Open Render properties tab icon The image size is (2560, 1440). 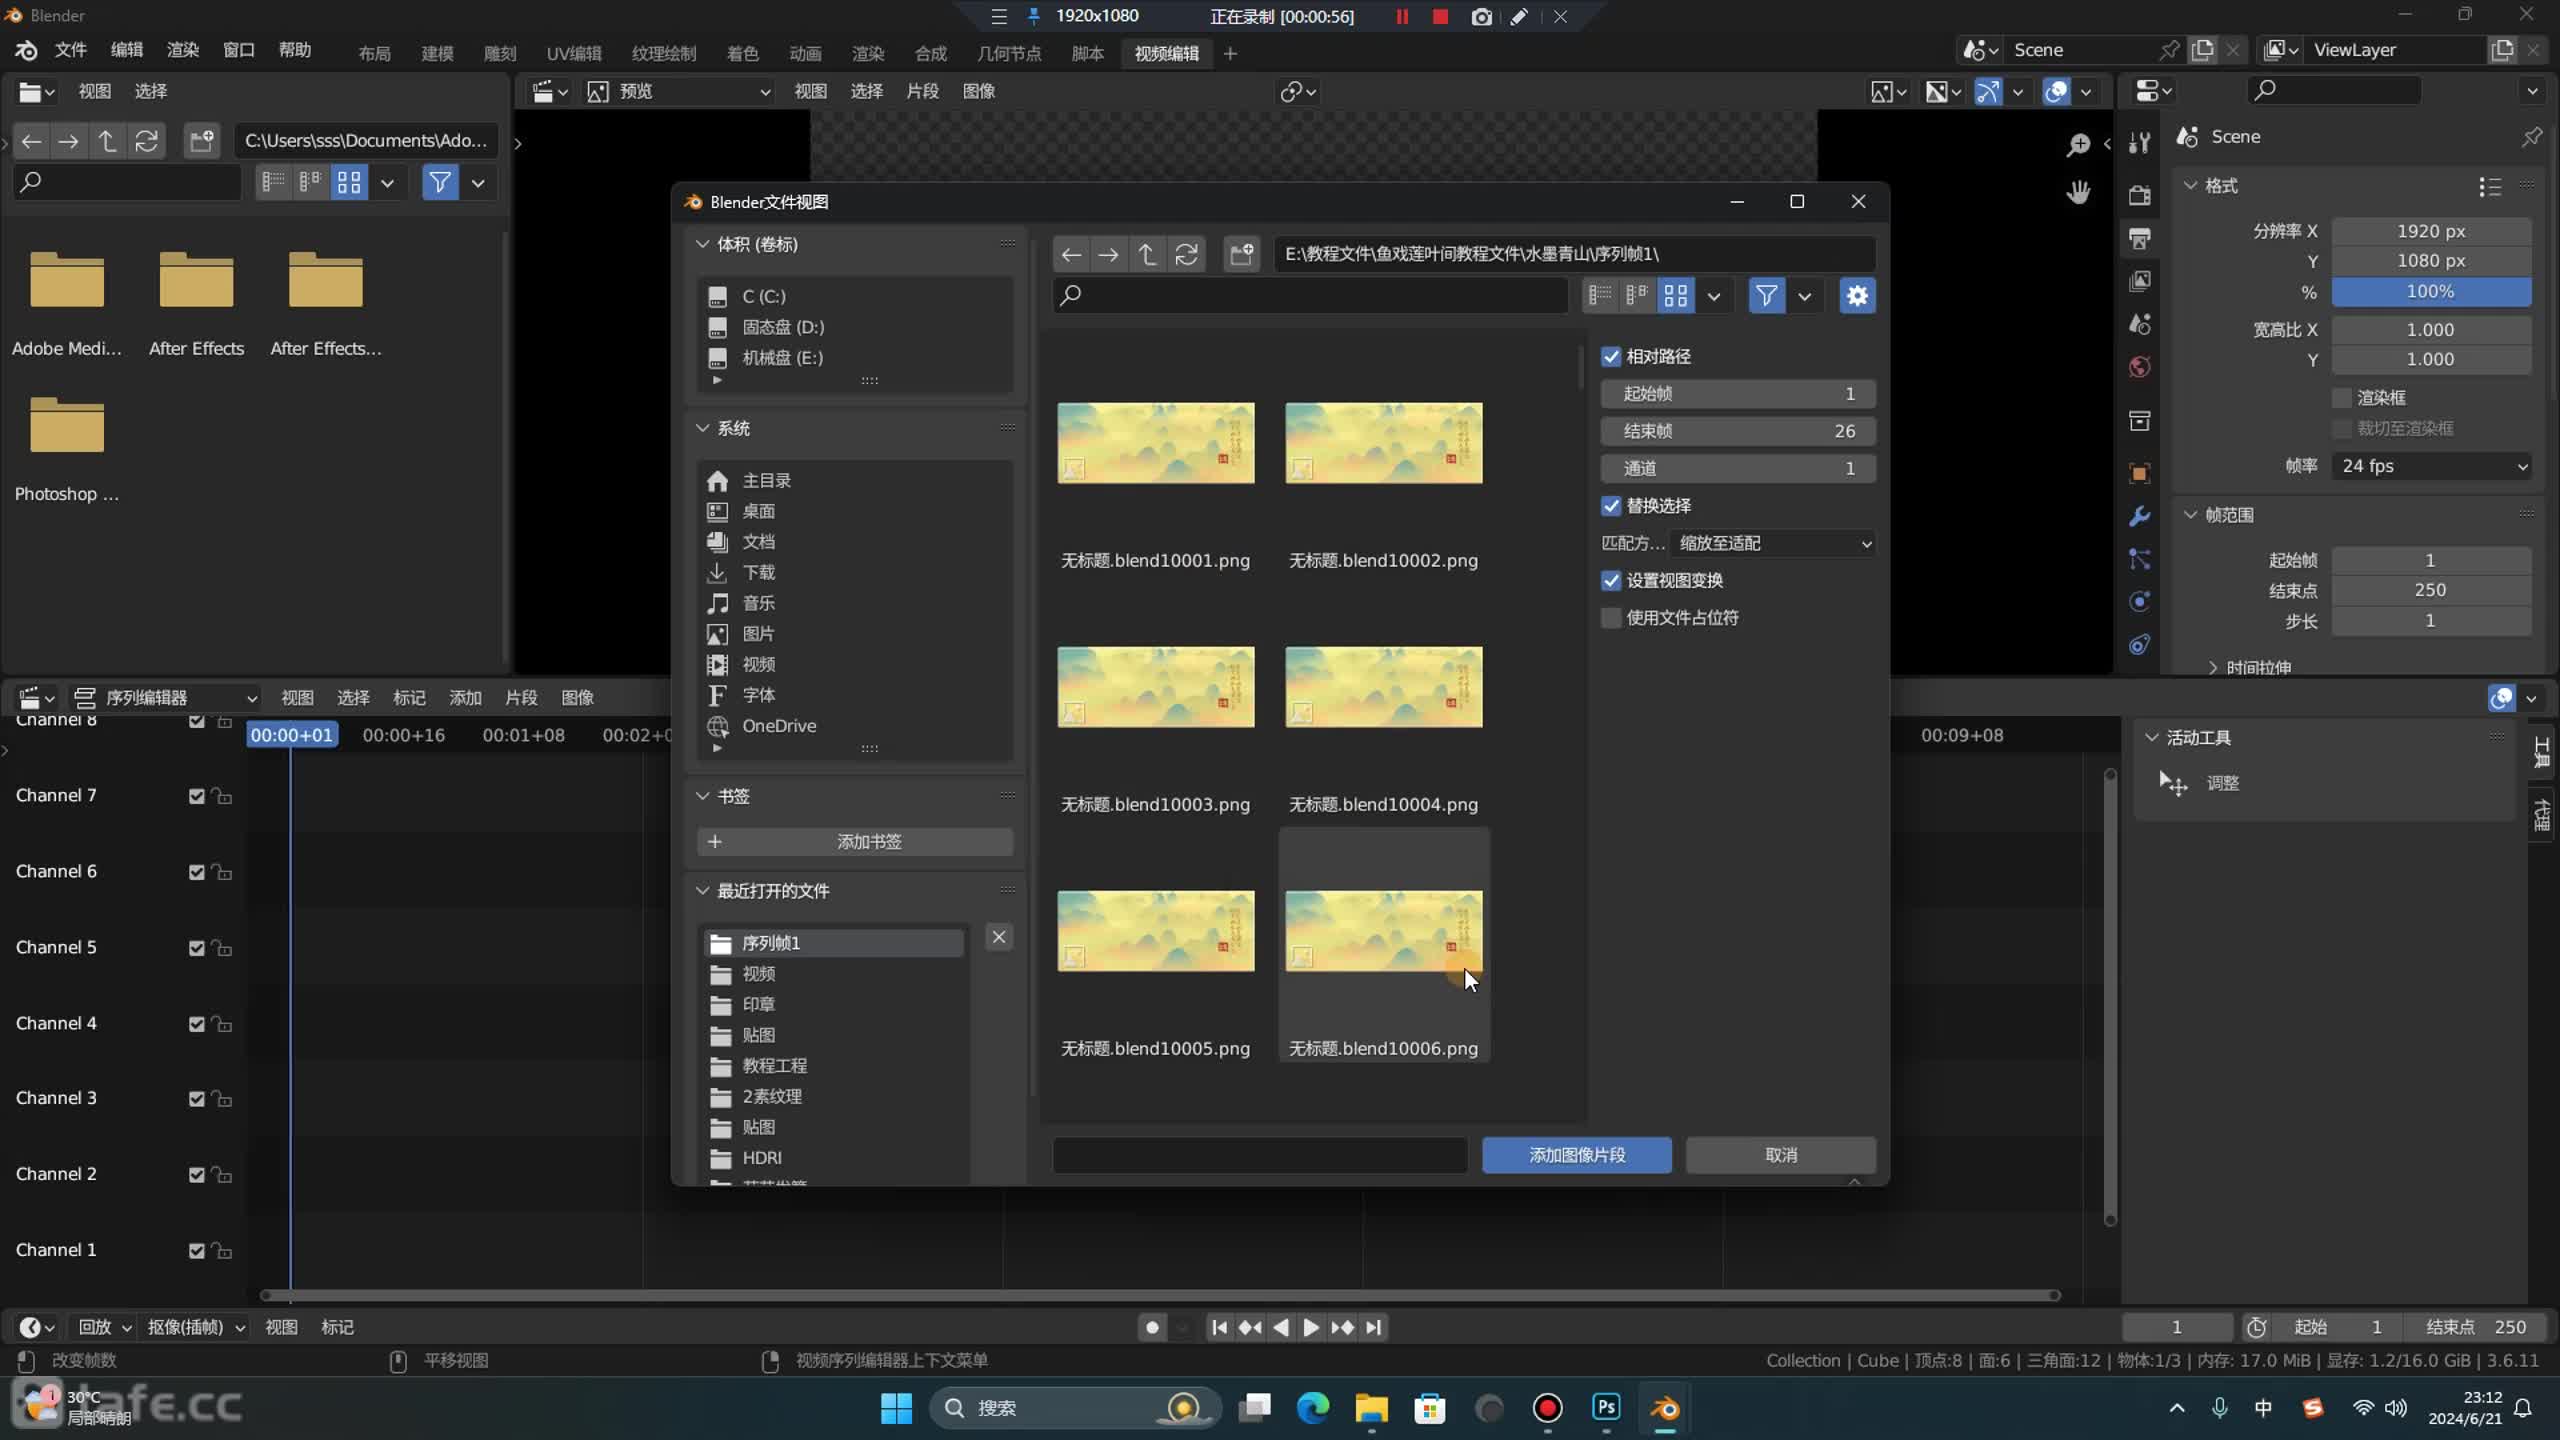point(2140,195)
